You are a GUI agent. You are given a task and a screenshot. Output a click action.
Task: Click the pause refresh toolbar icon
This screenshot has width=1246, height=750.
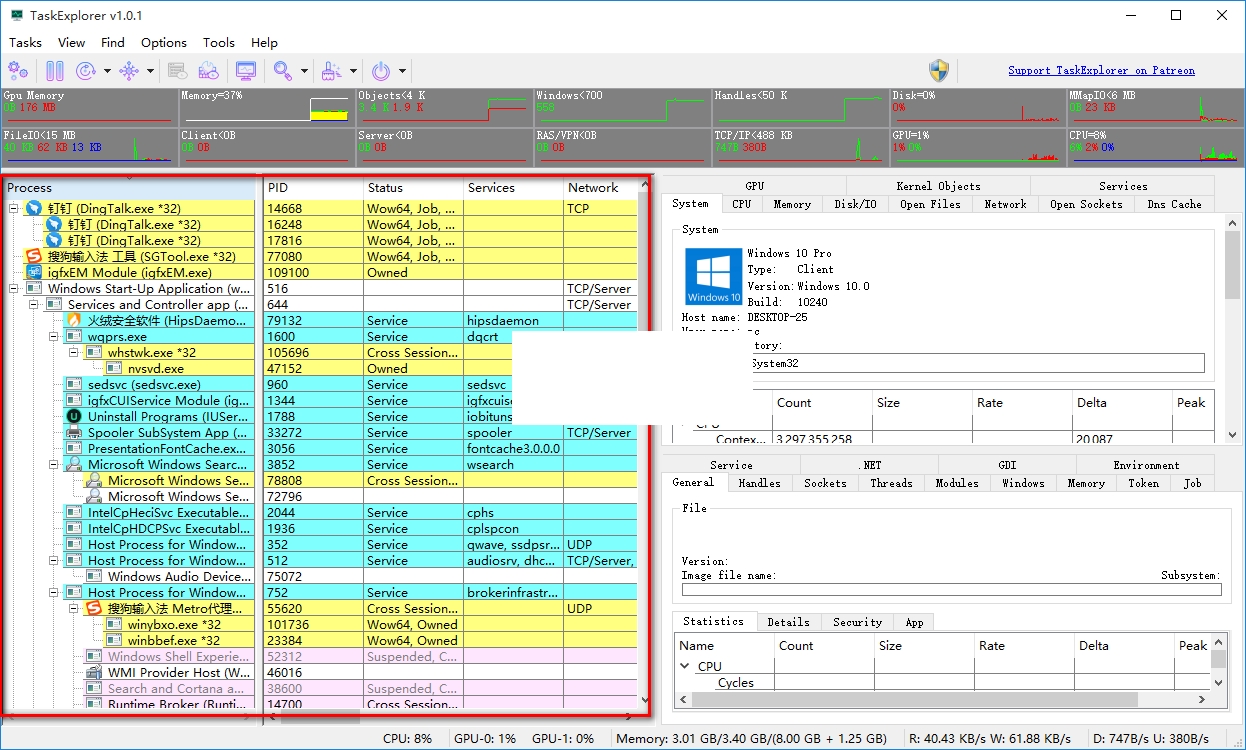(55, 71)
